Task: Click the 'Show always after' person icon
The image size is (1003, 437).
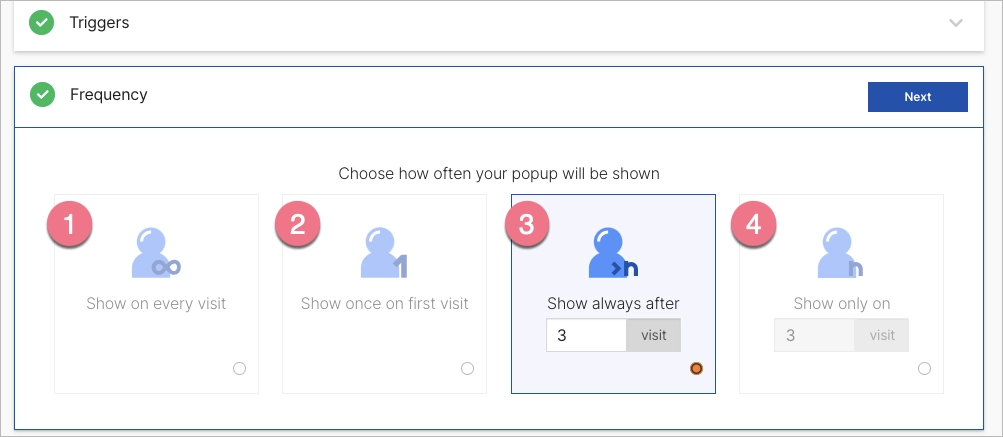Action: point(612,252)
